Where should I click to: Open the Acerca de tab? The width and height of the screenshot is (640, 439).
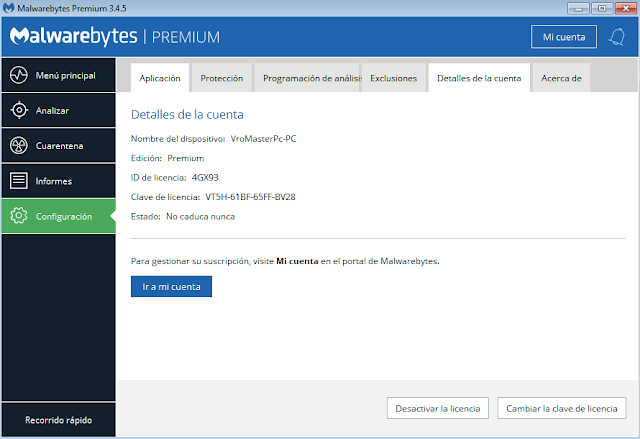pos(561,78)
